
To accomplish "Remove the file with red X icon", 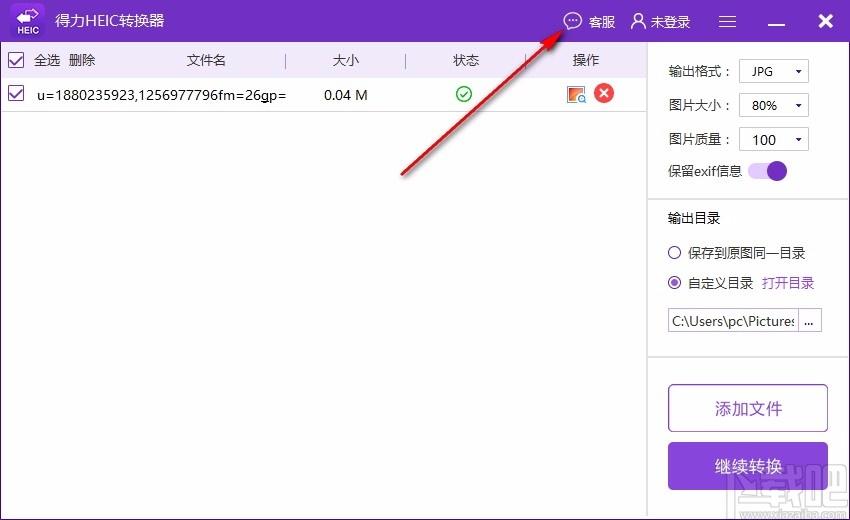I will 604,93.
